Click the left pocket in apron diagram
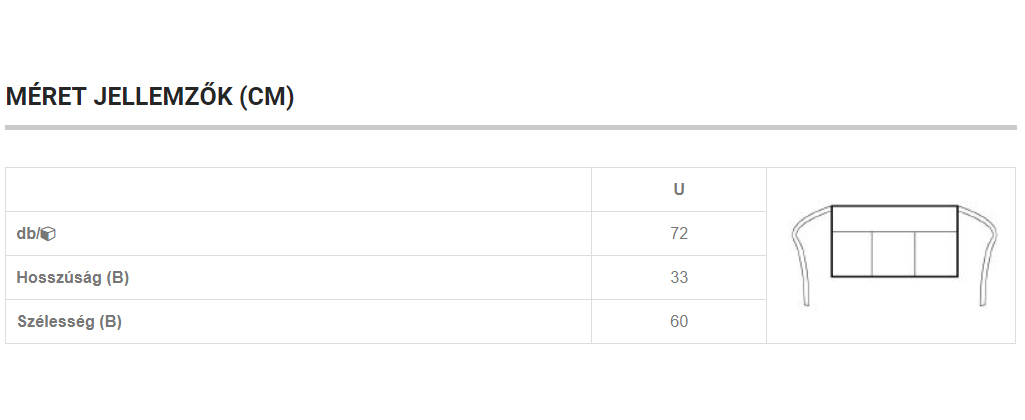Viewport: 1025px width, 420px height. [x=852, y=253]
